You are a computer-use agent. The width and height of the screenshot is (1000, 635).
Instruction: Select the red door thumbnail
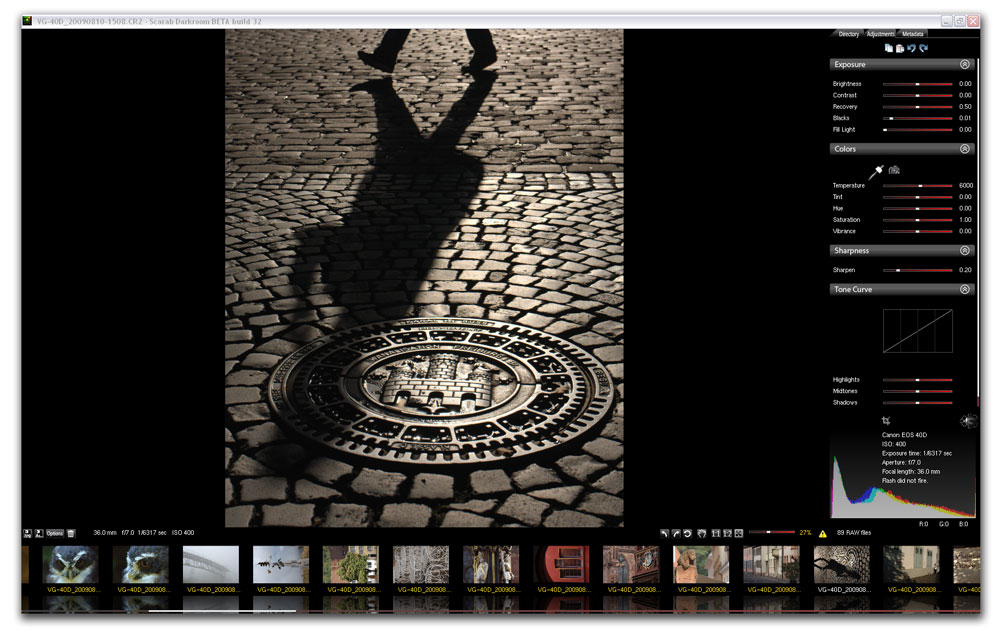click(561, 564)
